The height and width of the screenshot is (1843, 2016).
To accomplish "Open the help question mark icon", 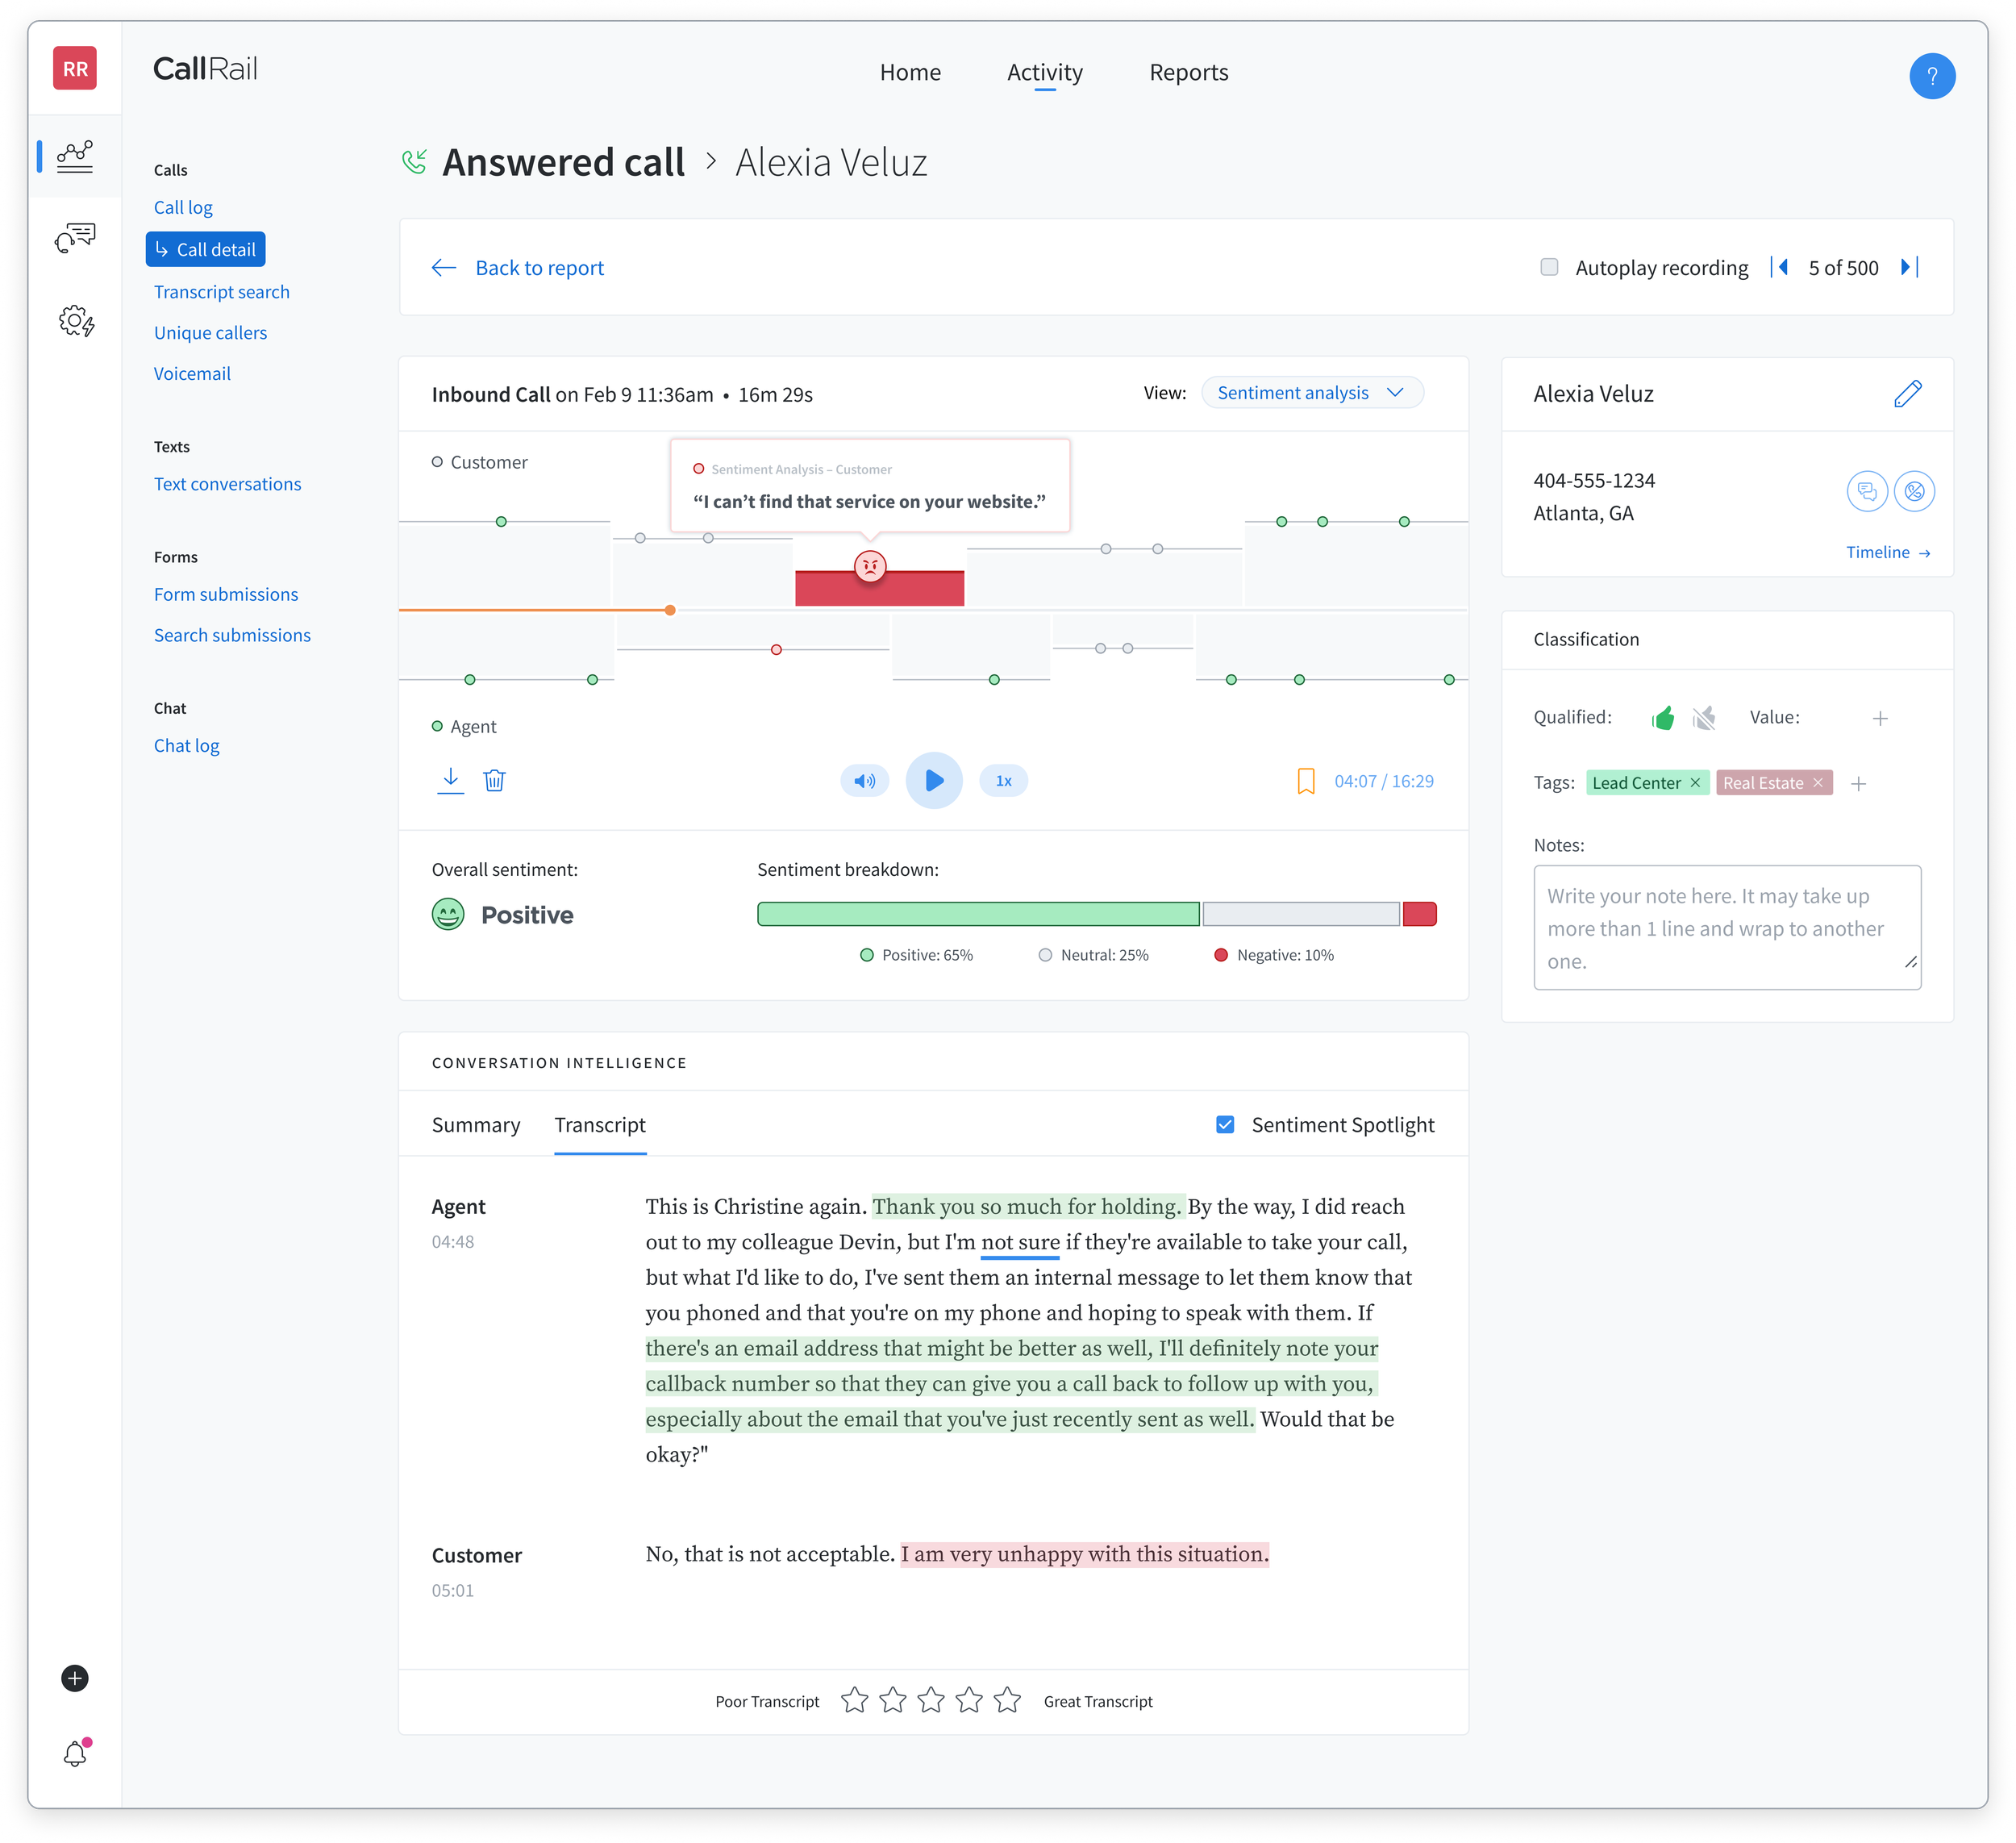I will (x=1931, y=76).
